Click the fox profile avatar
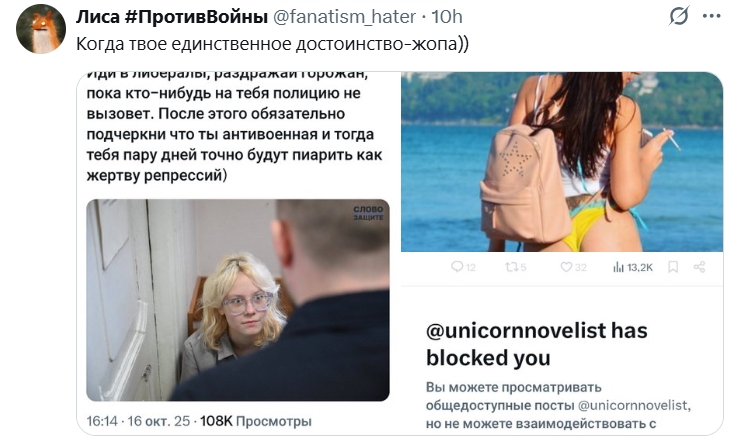Viewport: 733px width, 446px height. [x=41, y=29]
